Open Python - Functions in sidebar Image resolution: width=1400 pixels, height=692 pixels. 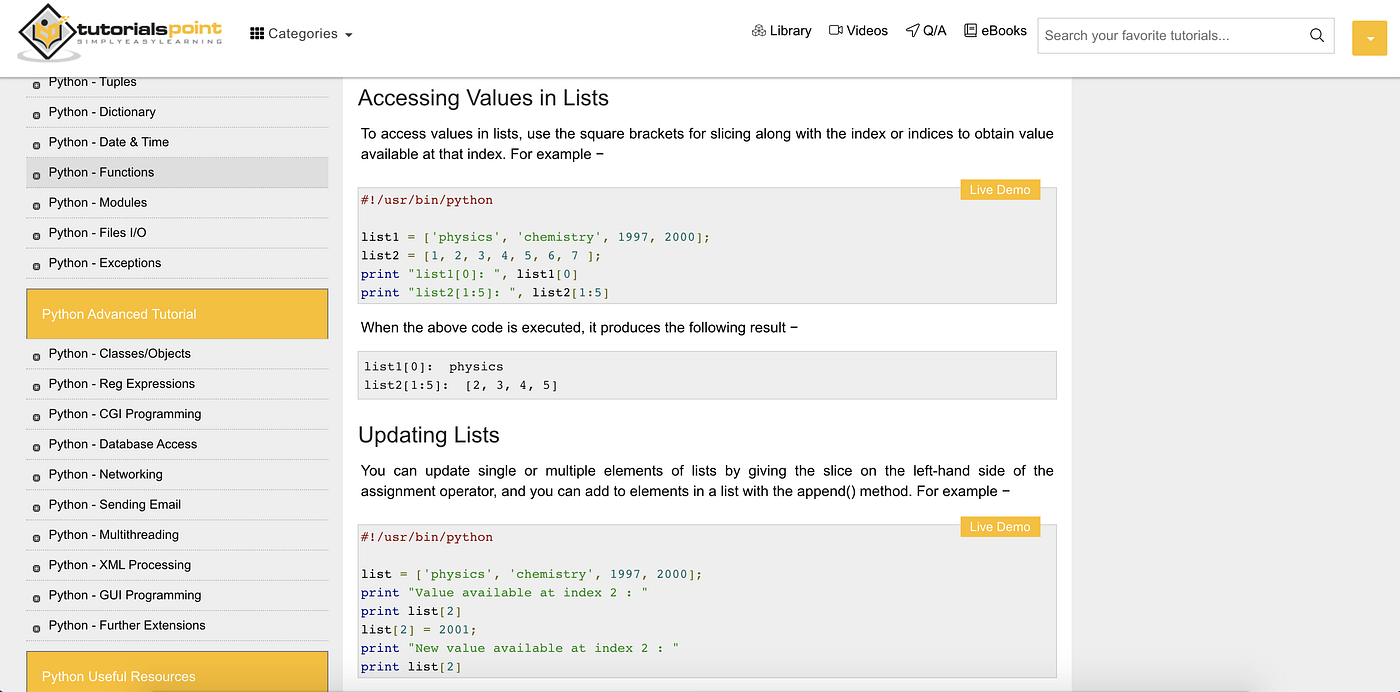coord(101,172)
